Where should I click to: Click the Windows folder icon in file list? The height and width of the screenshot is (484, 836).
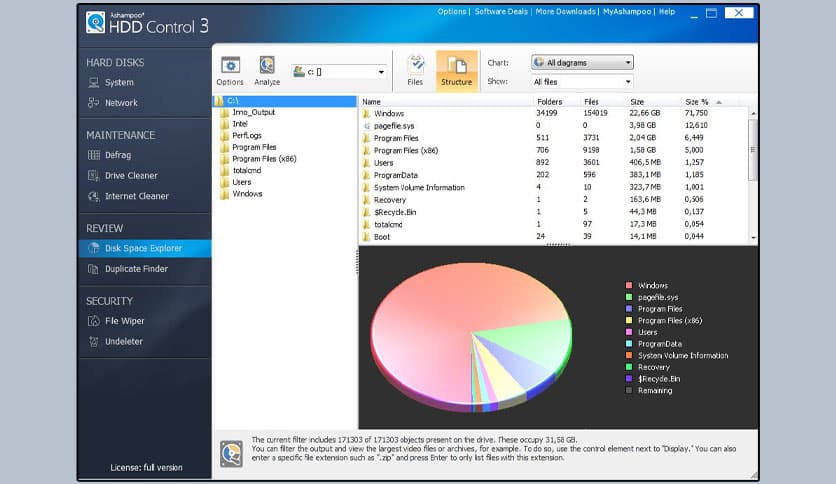tap(366, 114)
